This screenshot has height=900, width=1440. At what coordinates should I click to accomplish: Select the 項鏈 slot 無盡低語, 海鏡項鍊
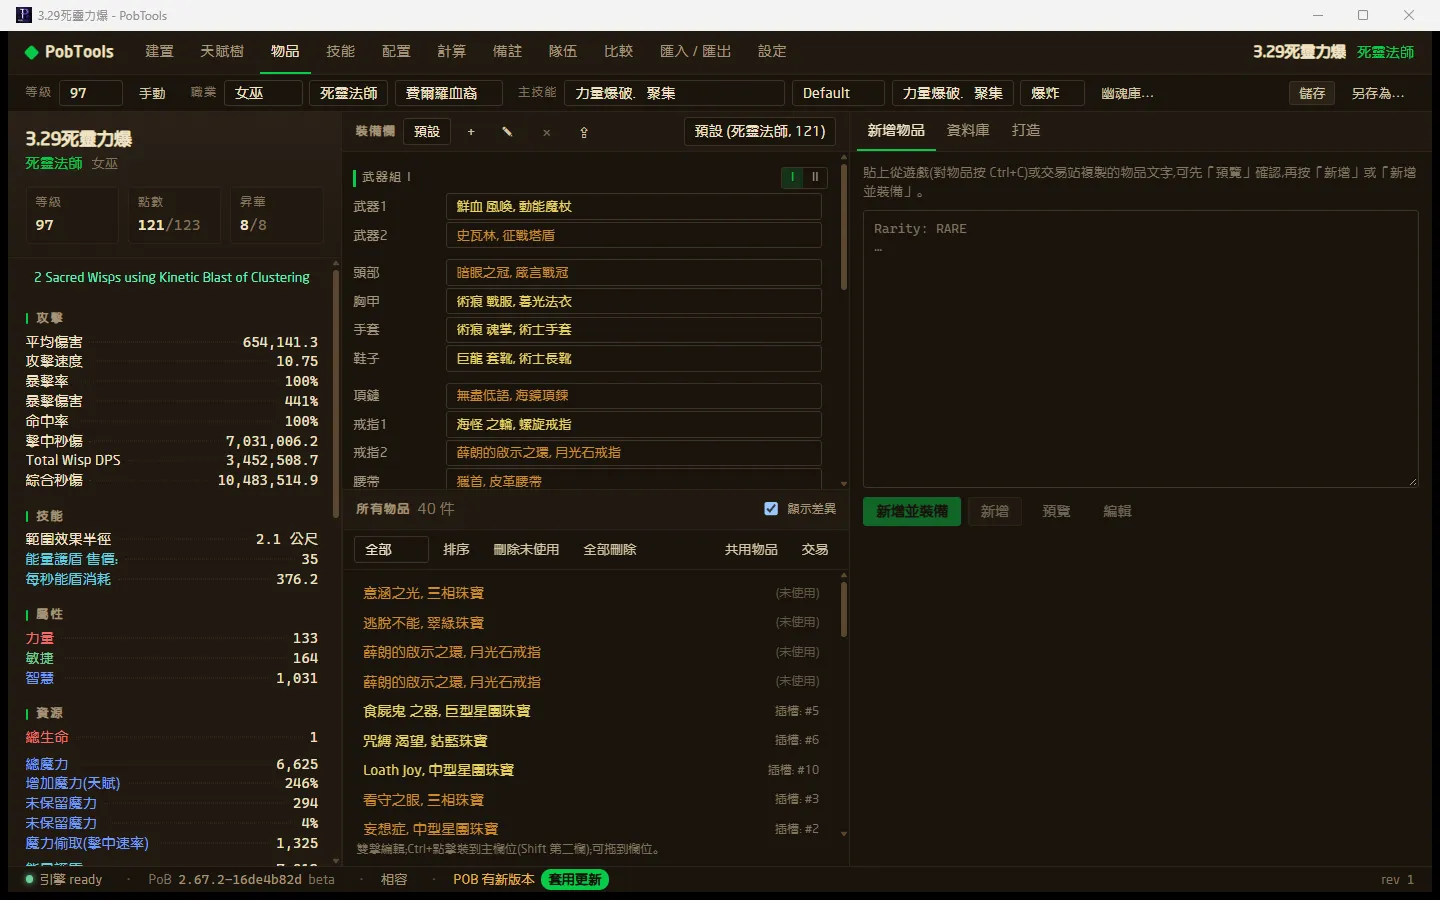tap(633, 396)
